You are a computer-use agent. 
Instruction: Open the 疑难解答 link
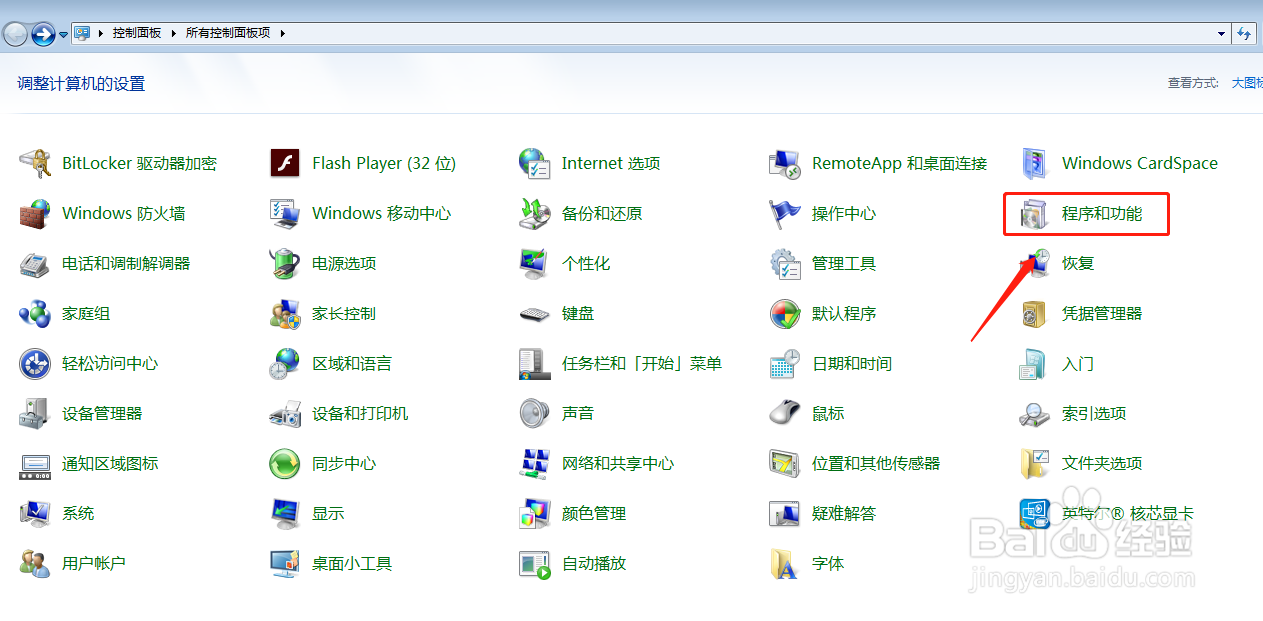pos(844,513)
